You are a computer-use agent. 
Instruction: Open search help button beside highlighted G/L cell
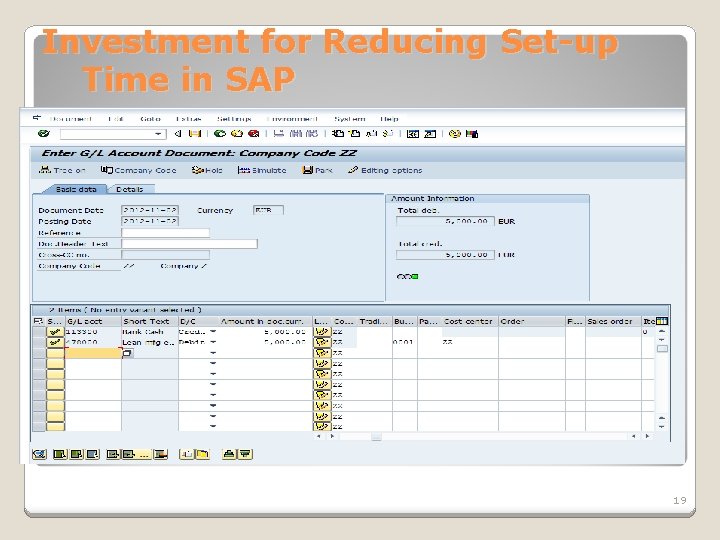pos(128,353)
